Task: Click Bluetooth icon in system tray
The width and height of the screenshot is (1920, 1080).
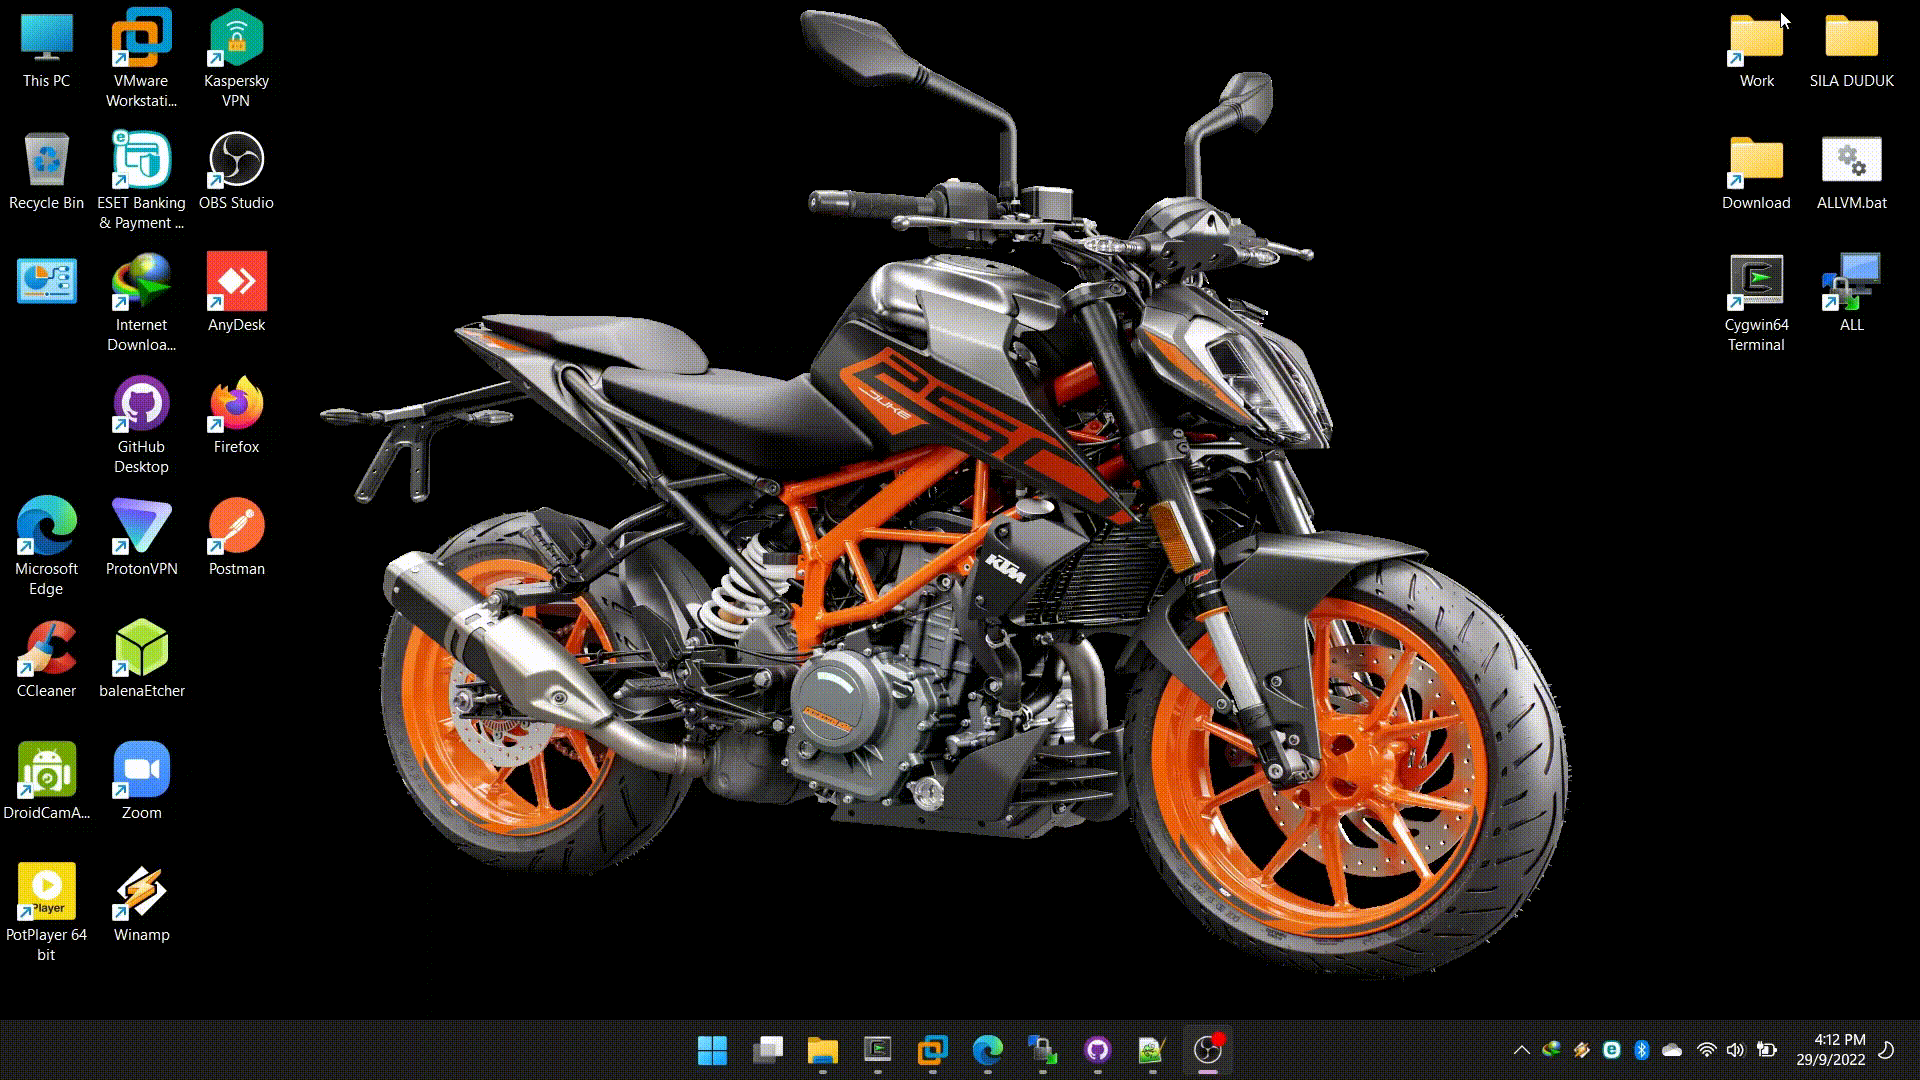Action: 1641,1050
